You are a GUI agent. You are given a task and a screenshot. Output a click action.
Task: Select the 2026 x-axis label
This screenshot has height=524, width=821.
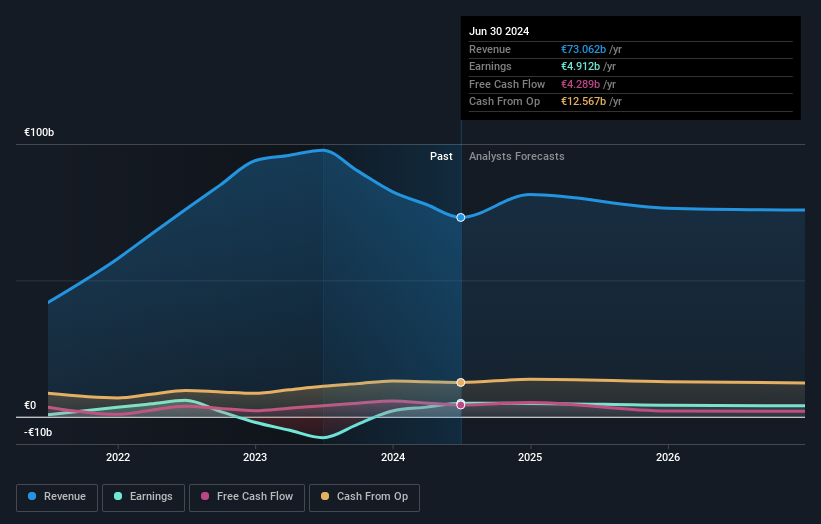click(x=668, y=457)
